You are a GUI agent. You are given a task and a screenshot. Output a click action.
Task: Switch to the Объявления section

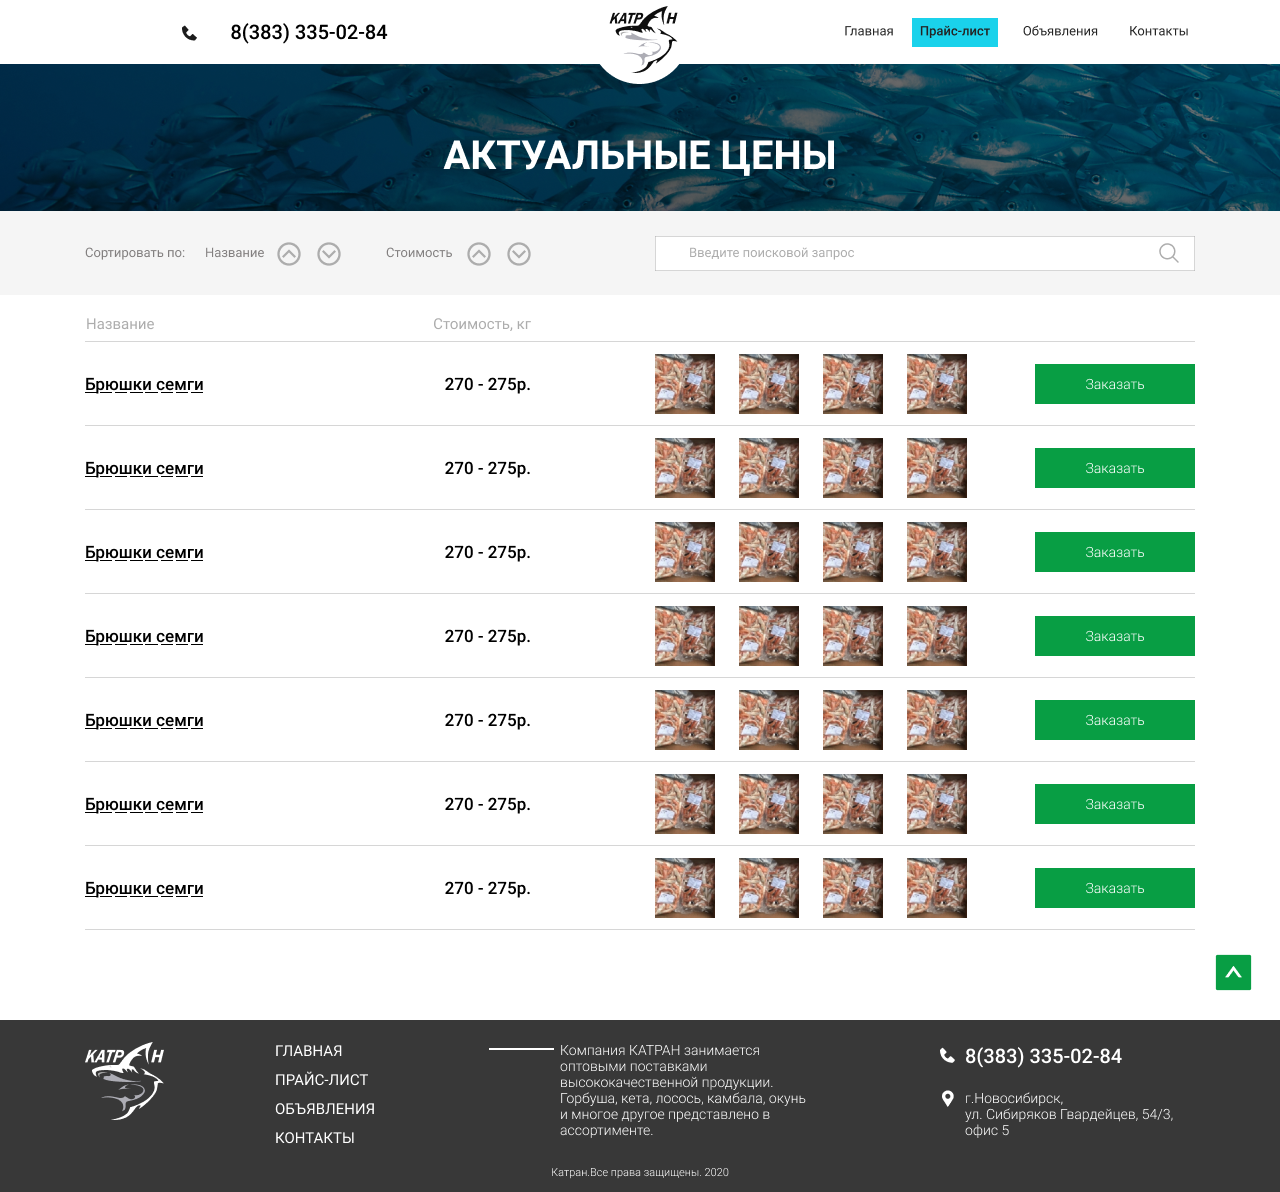[1060, 31]
